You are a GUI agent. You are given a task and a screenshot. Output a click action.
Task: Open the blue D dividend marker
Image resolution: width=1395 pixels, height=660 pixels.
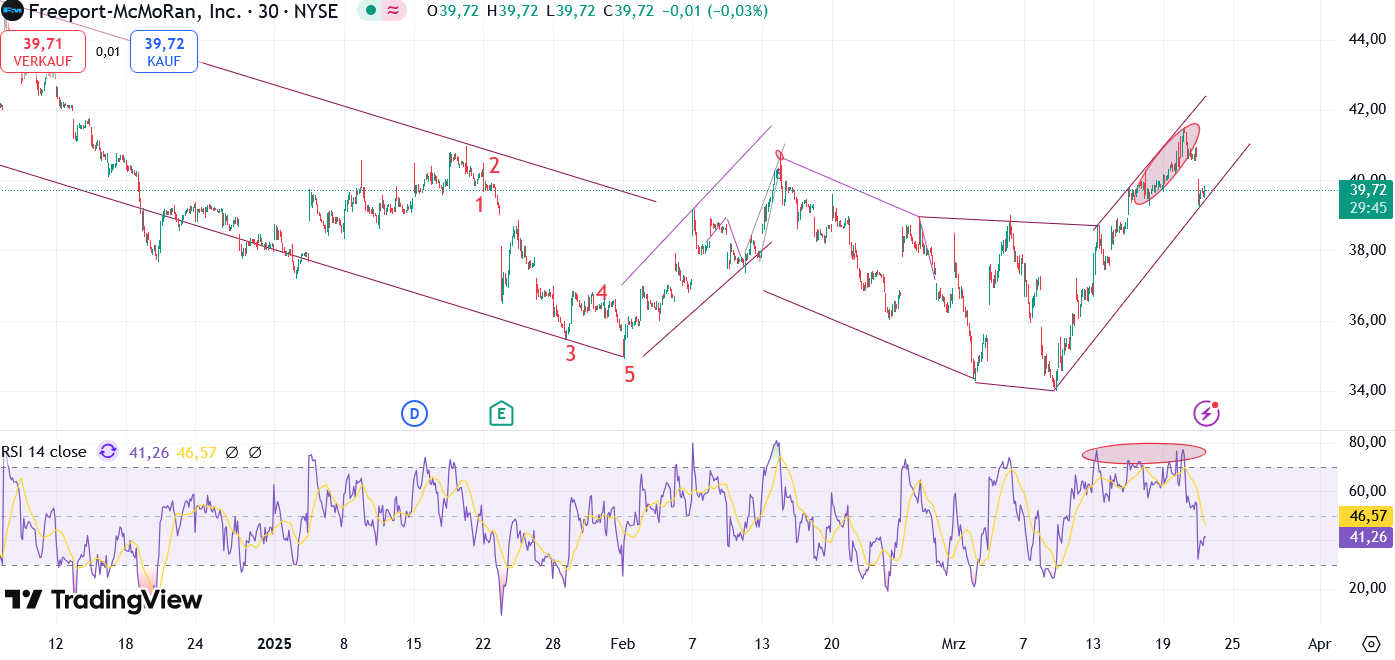pyautogui.click(x=414, y=413)
